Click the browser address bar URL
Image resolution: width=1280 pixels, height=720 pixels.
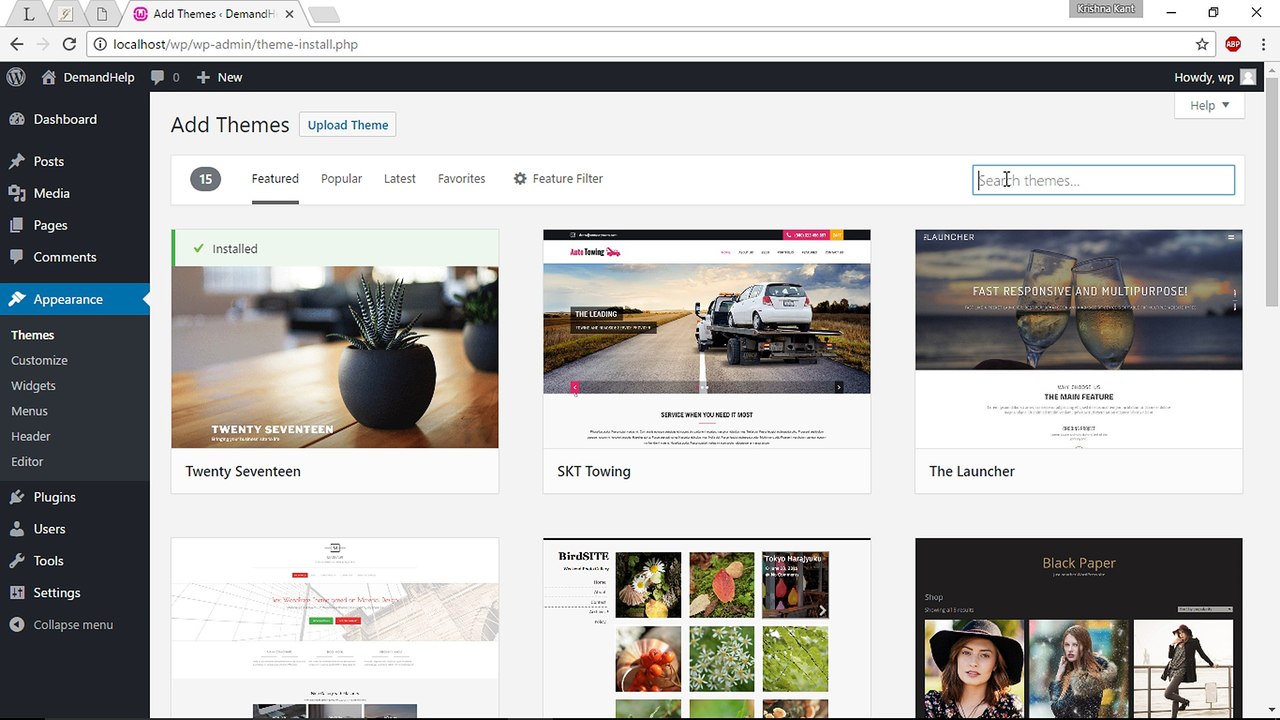pyautogui.click(x=235, y=44)
